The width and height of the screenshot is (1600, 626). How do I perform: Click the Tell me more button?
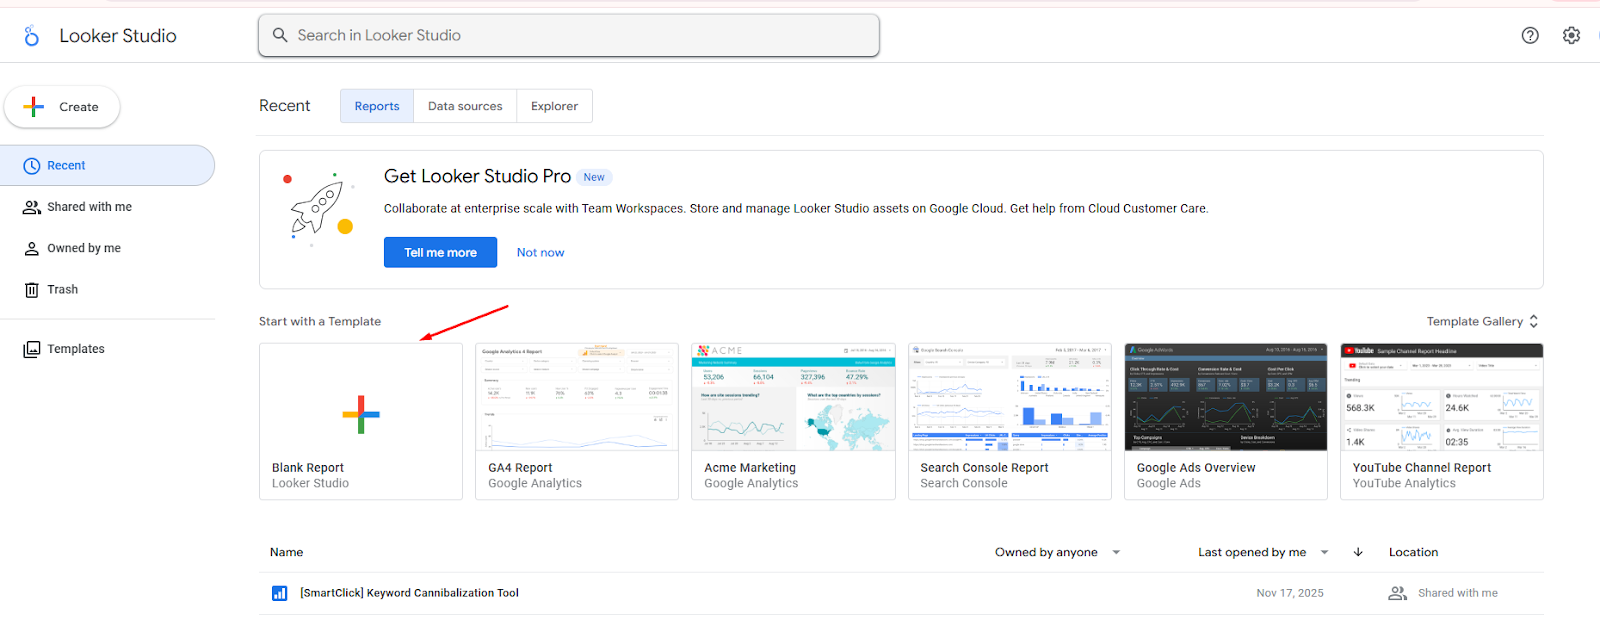click(x=440, y=252)
